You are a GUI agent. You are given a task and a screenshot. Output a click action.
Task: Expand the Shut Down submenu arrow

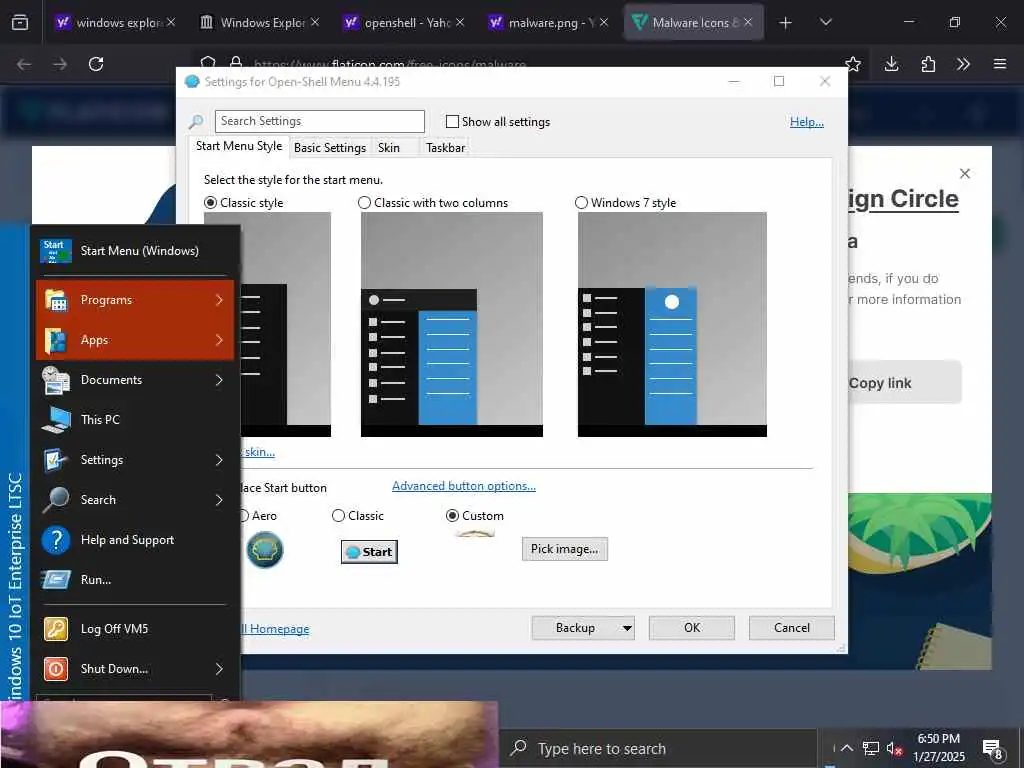coord(219,669)
